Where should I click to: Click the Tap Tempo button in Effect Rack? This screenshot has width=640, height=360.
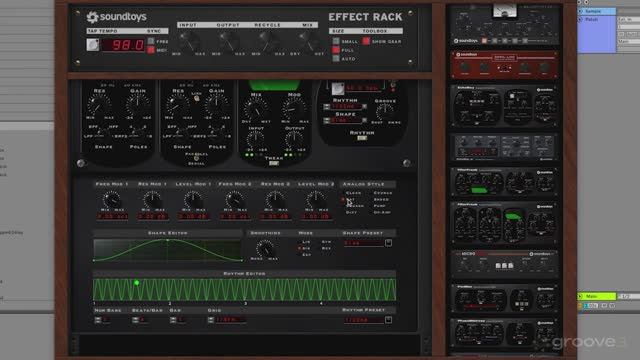[x=93, y=44]
